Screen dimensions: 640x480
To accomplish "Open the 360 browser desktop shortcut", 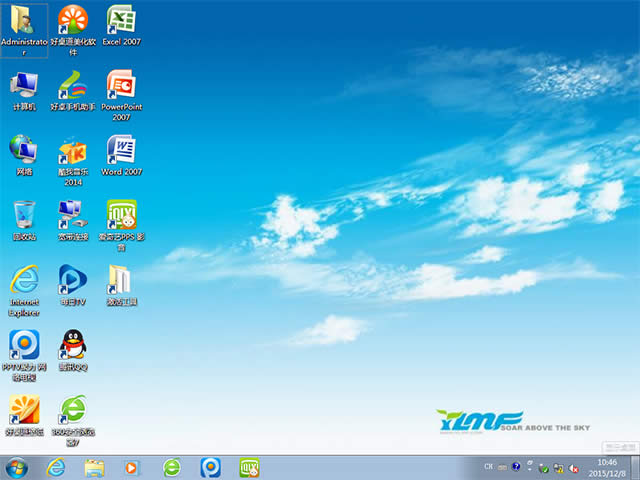I will pos(72,410).
